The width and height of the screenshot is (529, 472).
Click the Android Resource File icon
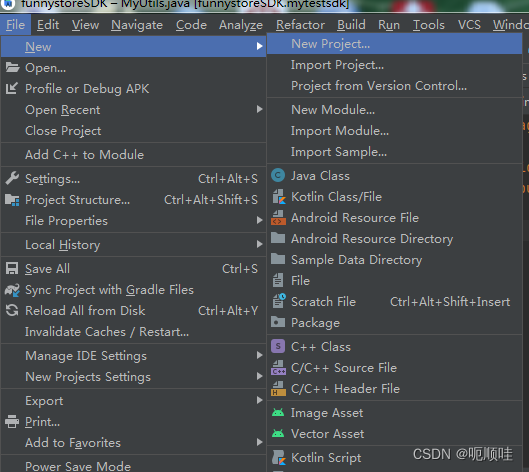pyautogui.click(x=278, y=218)
